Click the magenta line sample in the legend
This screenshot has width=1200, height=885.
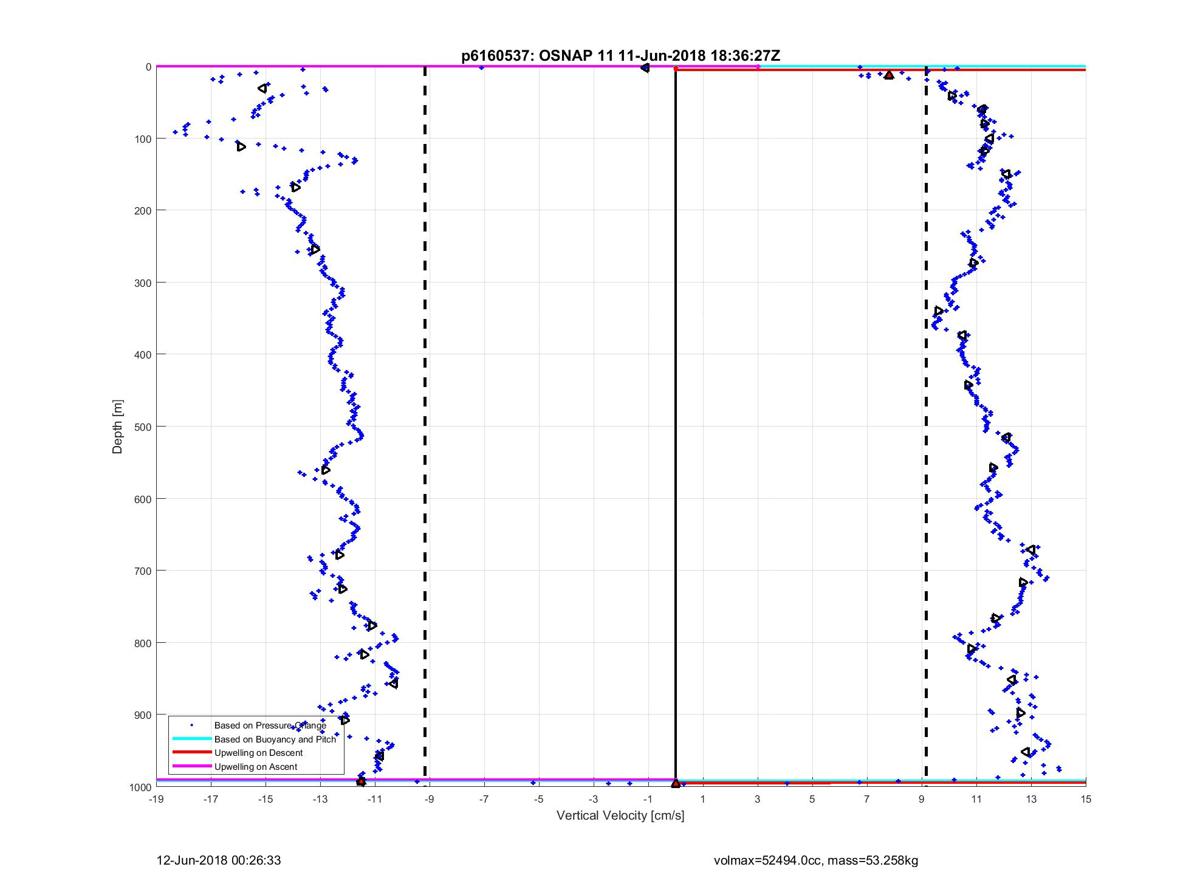pos(191,766)
